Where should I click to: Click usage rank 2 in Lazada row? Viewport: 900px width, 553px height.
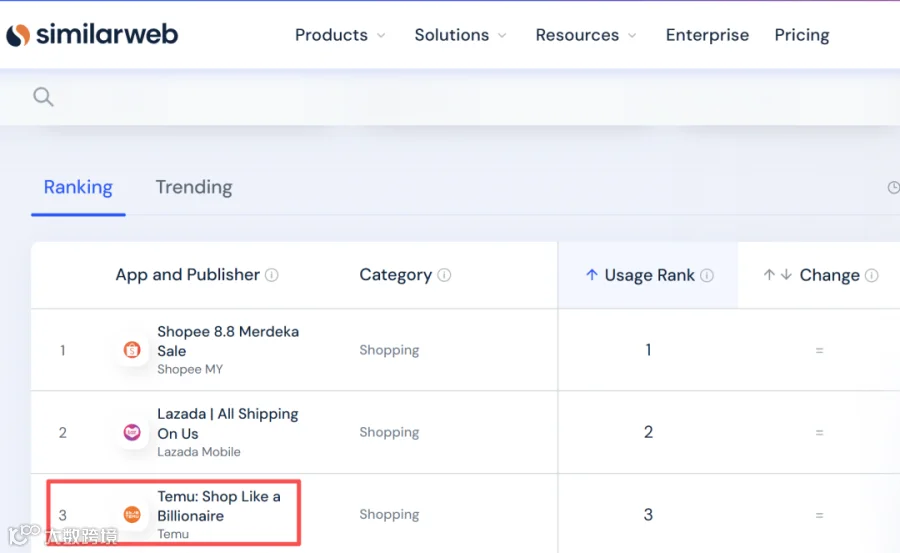[x=648, y=432]
